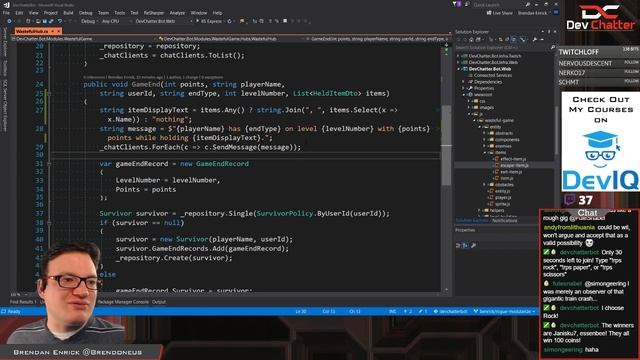The height and width of the screenshot is (360, 640).
Task: Open the WastefulHub type navigation dropdown
Action: click(x=231, y=39)
